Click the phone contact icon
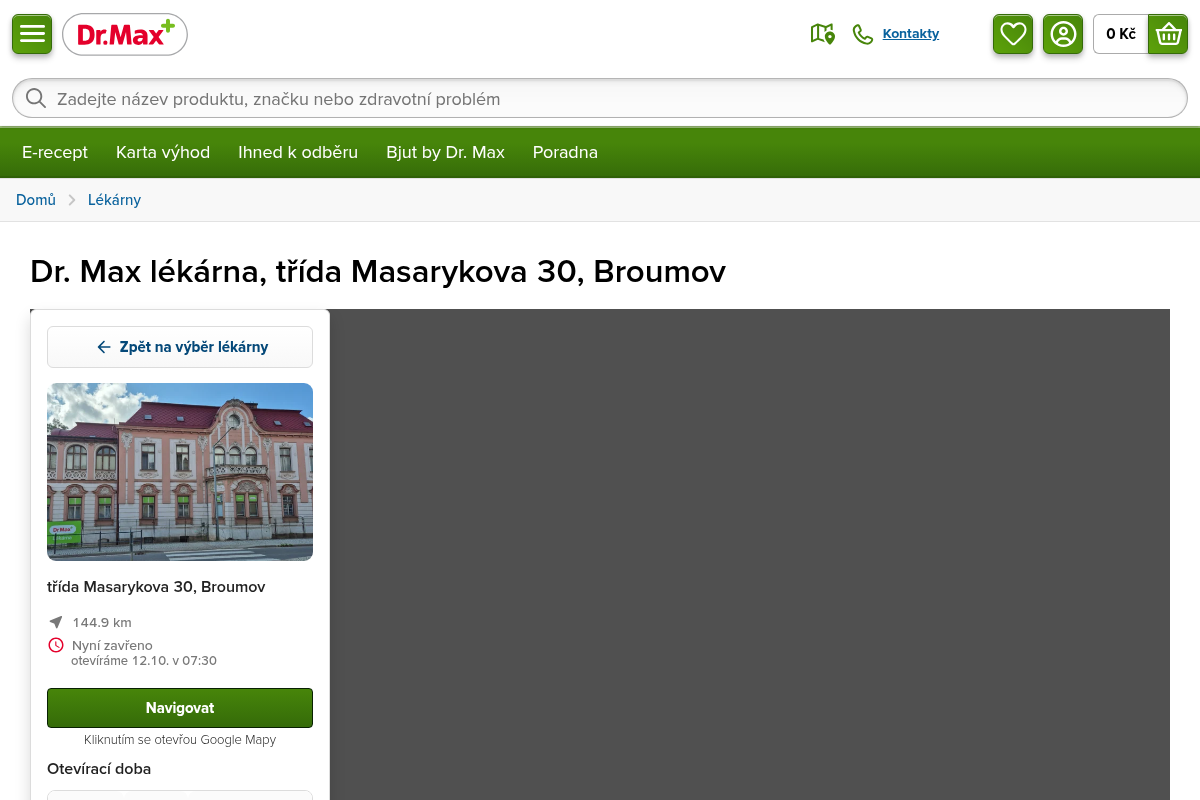Viewport: 1200px width, 800px height. coord(863,34)
